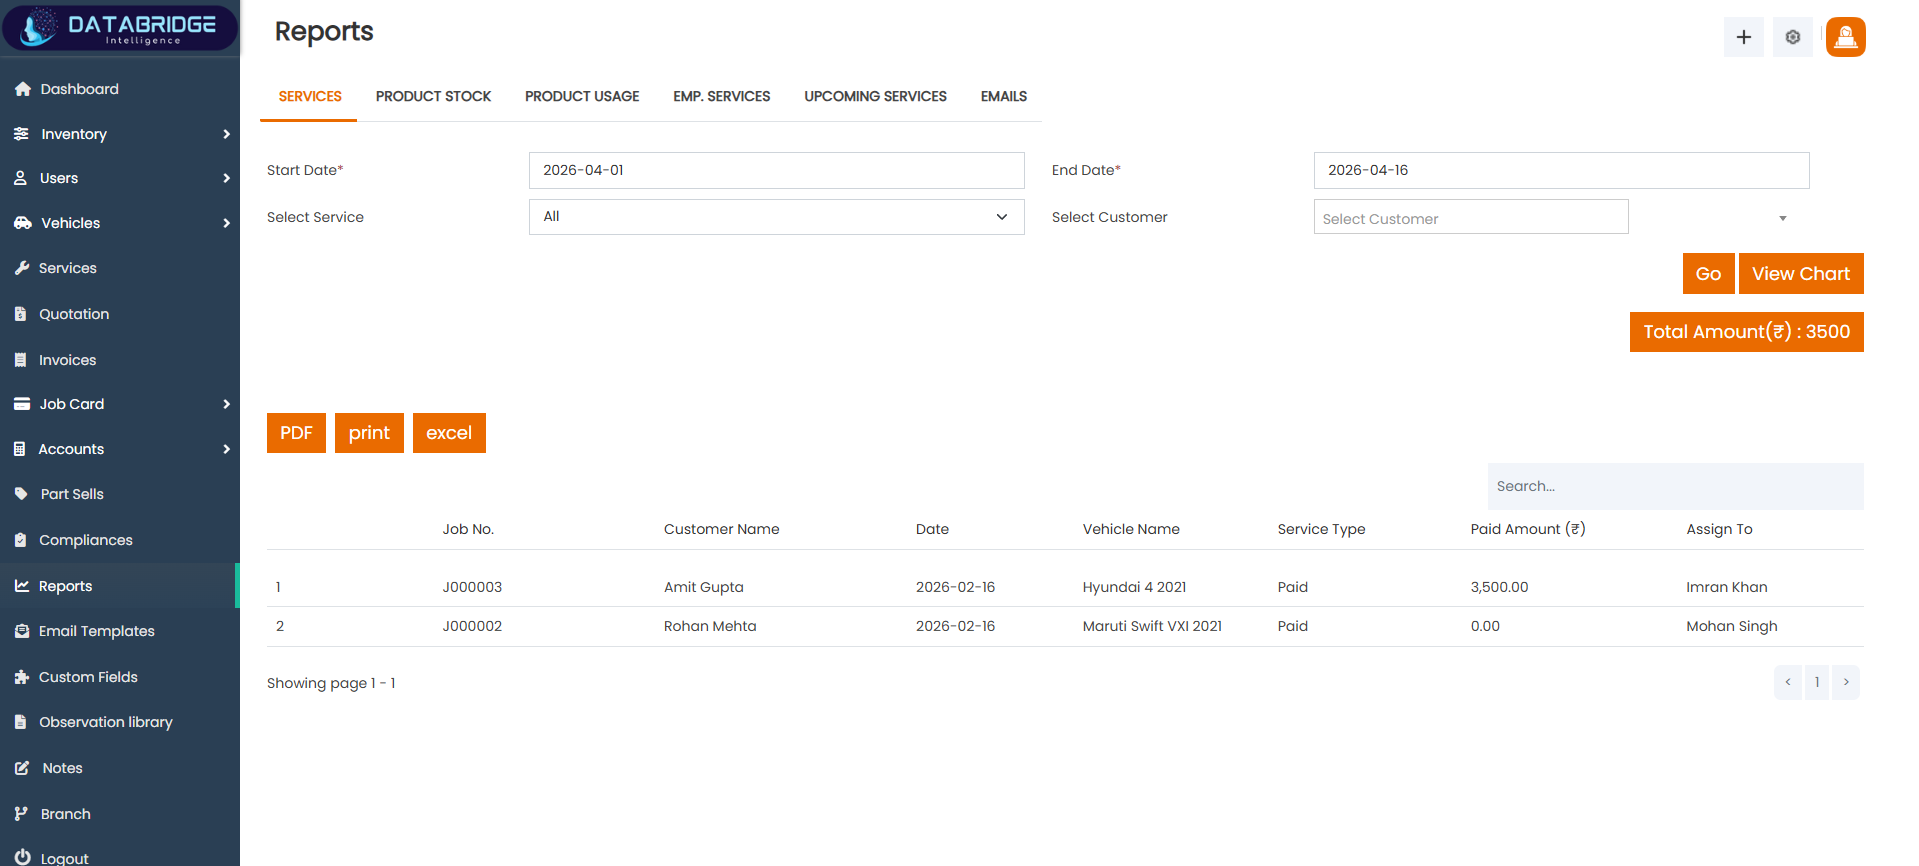Go to previous page arrow in pagination
The width and height of the screenshot is (1919, 866).
1788,682
